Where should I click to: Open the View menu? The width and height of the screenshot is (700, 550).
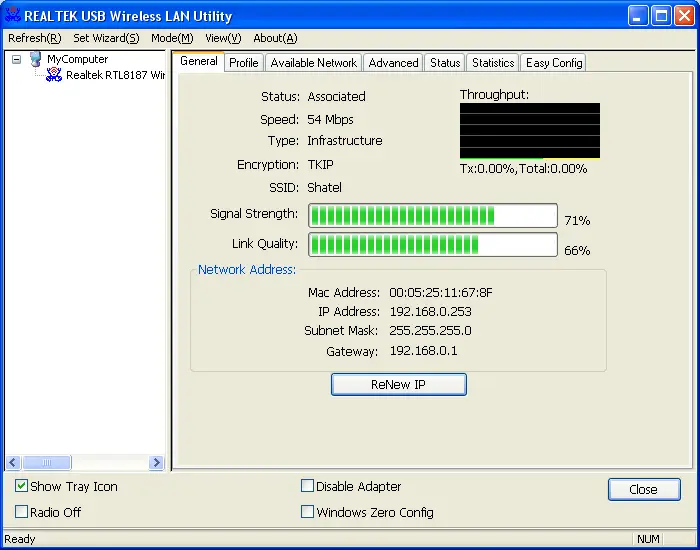tap(223, 38)
